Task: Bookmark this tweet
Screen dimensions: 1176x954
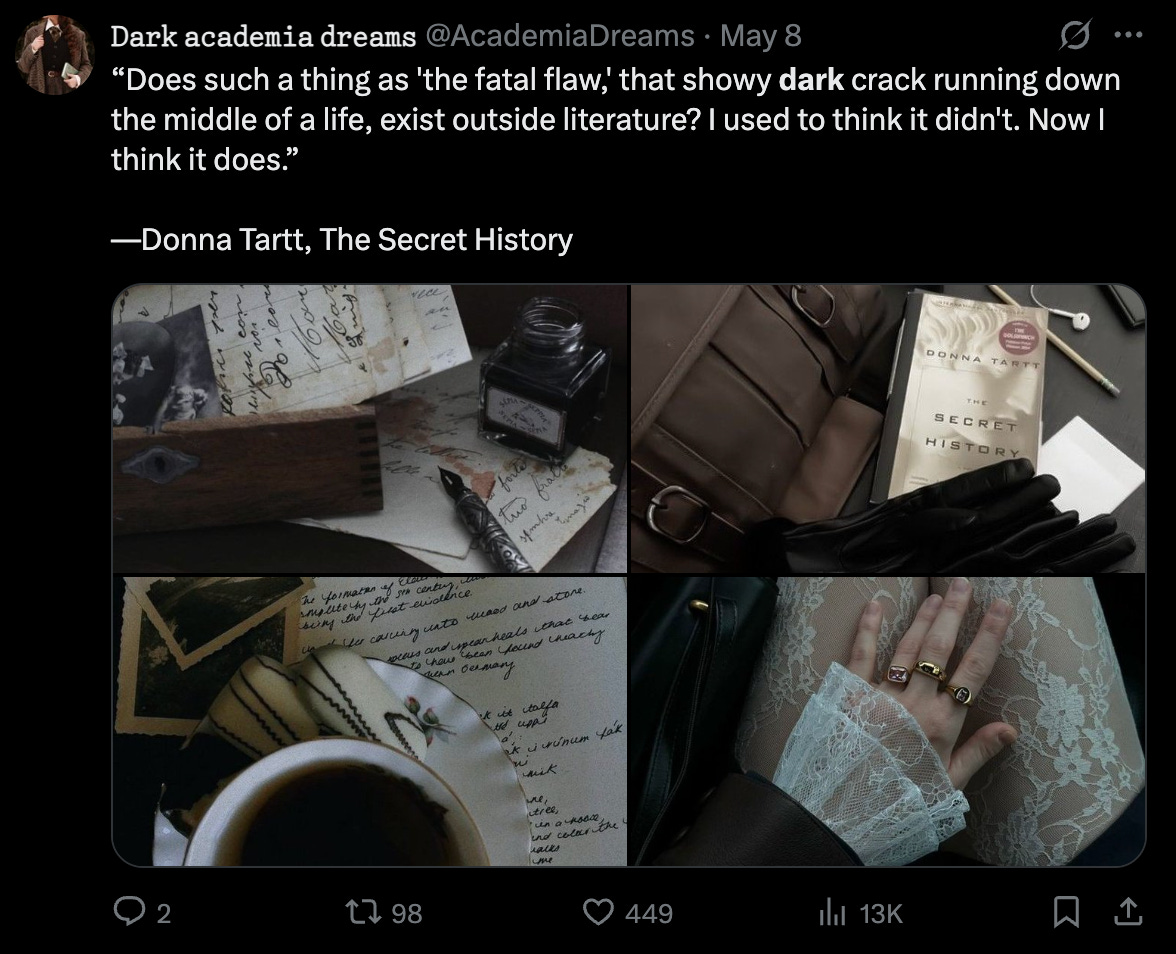Action: tap(1066, 913)
